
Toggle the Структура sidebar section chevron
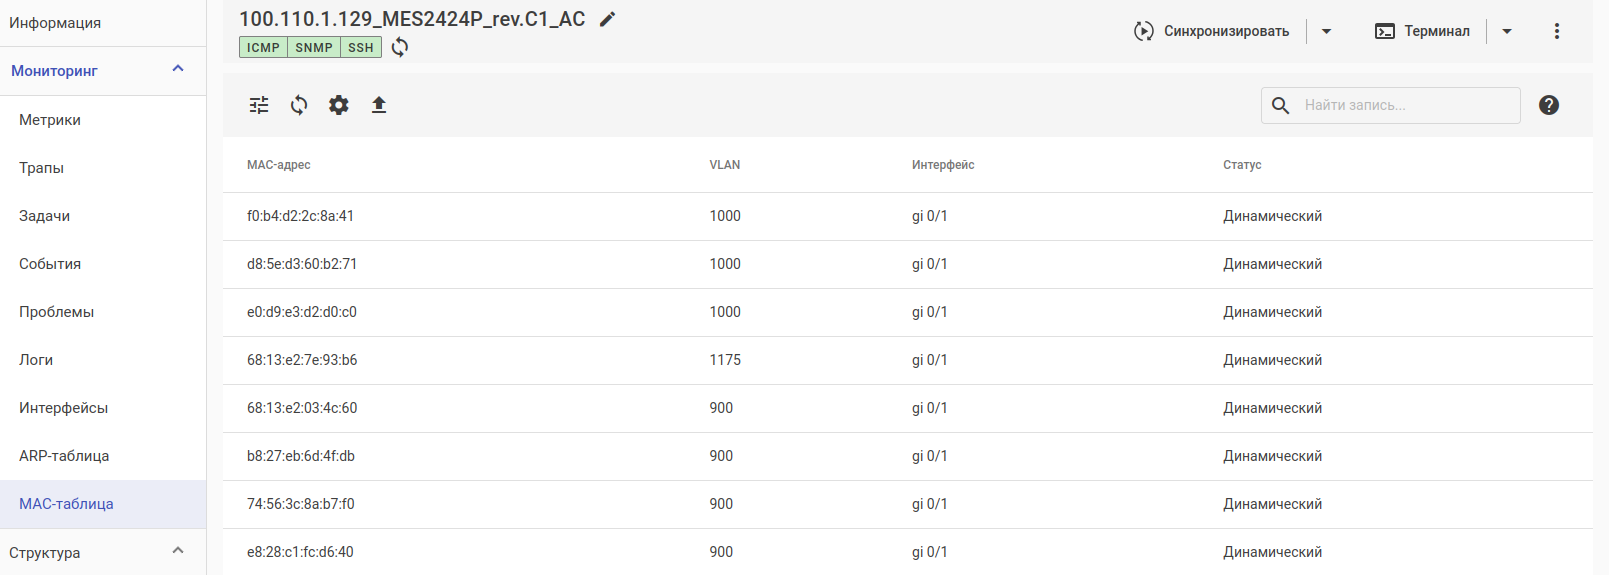(x=178, y=551)
